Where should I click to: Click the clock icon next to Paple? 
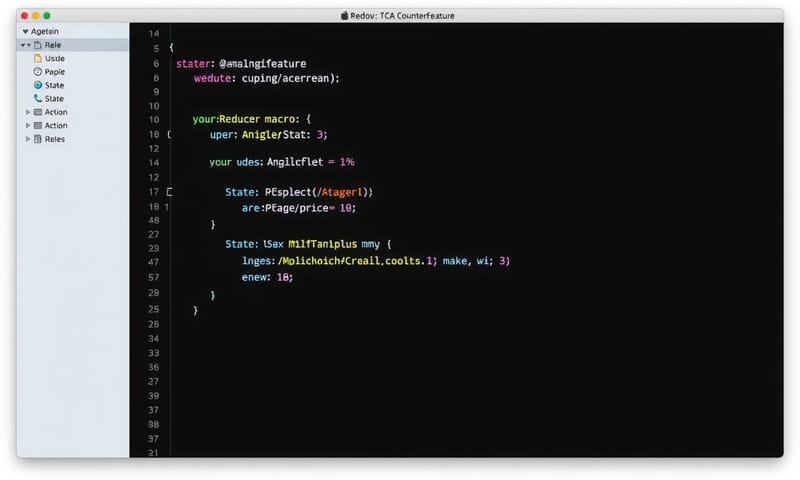[x=38, y=72]
